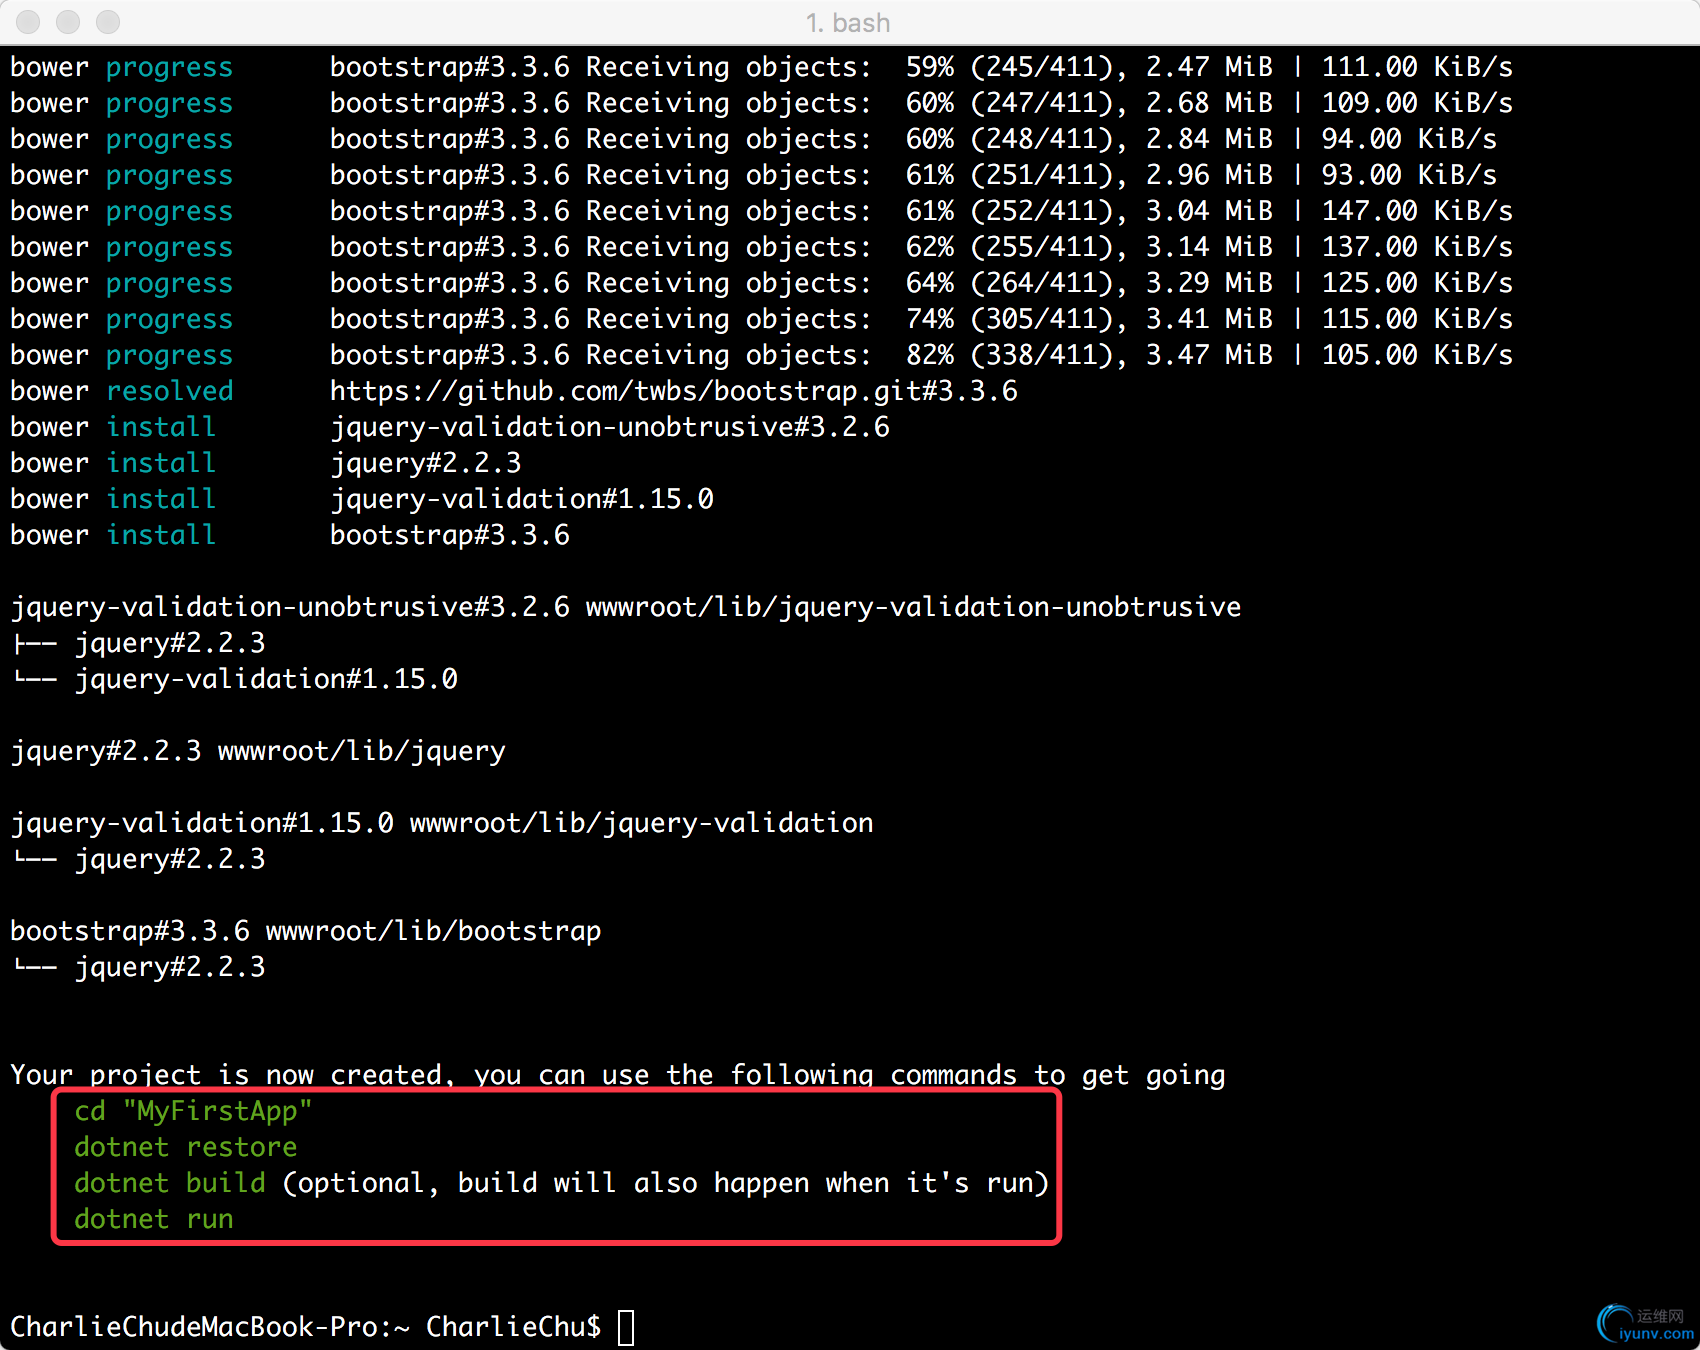1700x1350 pixels.
Task: Click the green zoom window button
Action: [x=108, y=22]
